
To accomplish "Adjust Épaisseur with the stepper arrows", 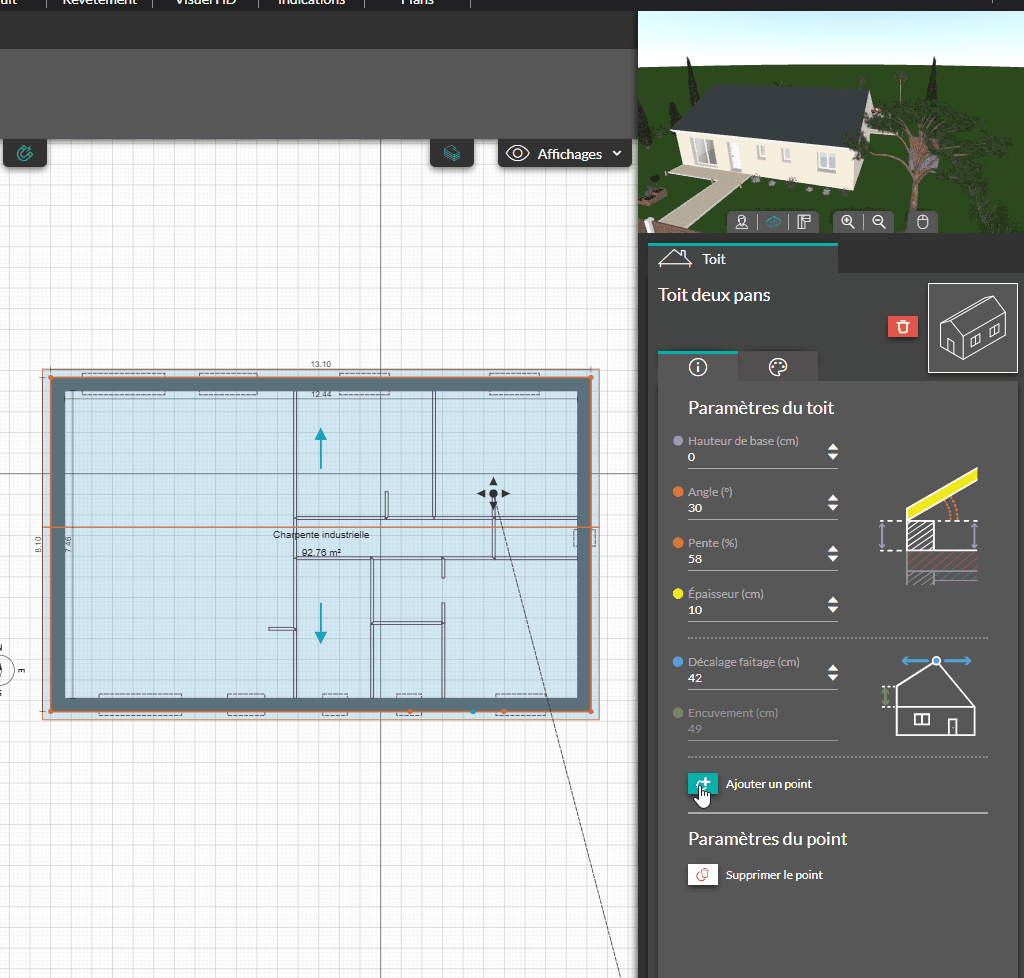I will click(833, 605).
